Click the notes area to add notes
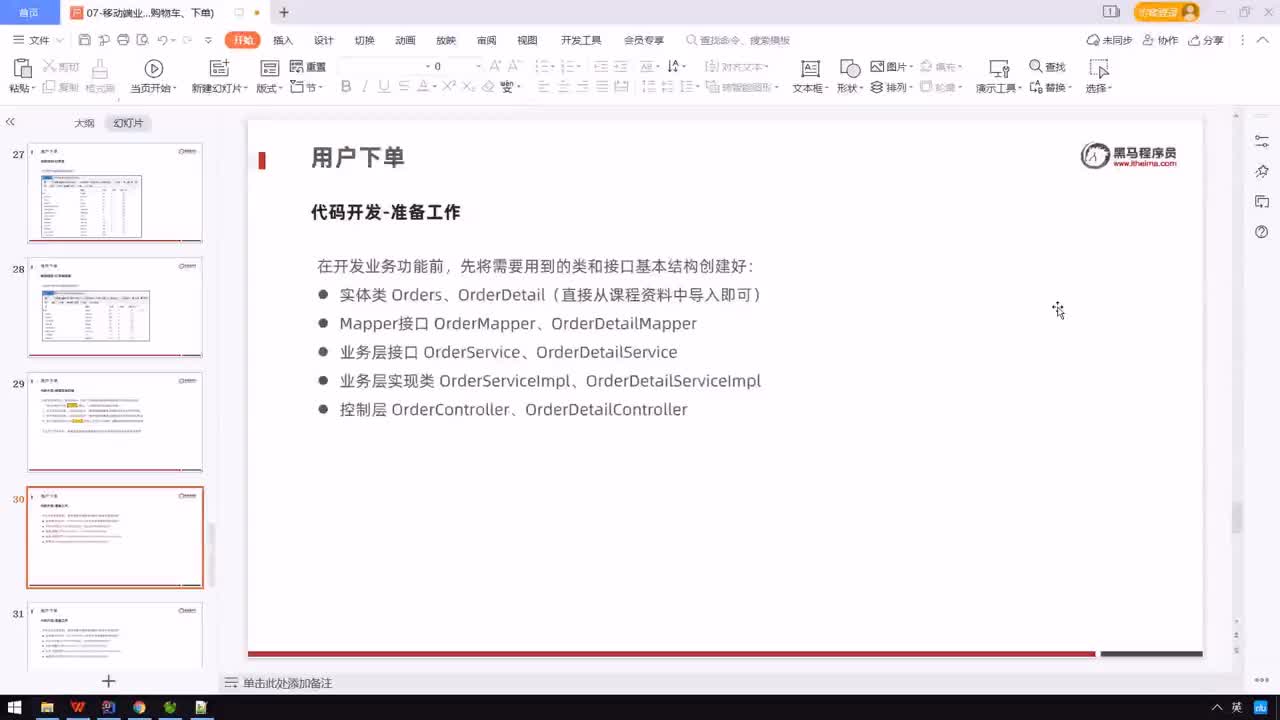The height and width of the screenshot is (720, 1280). [287, 683]
